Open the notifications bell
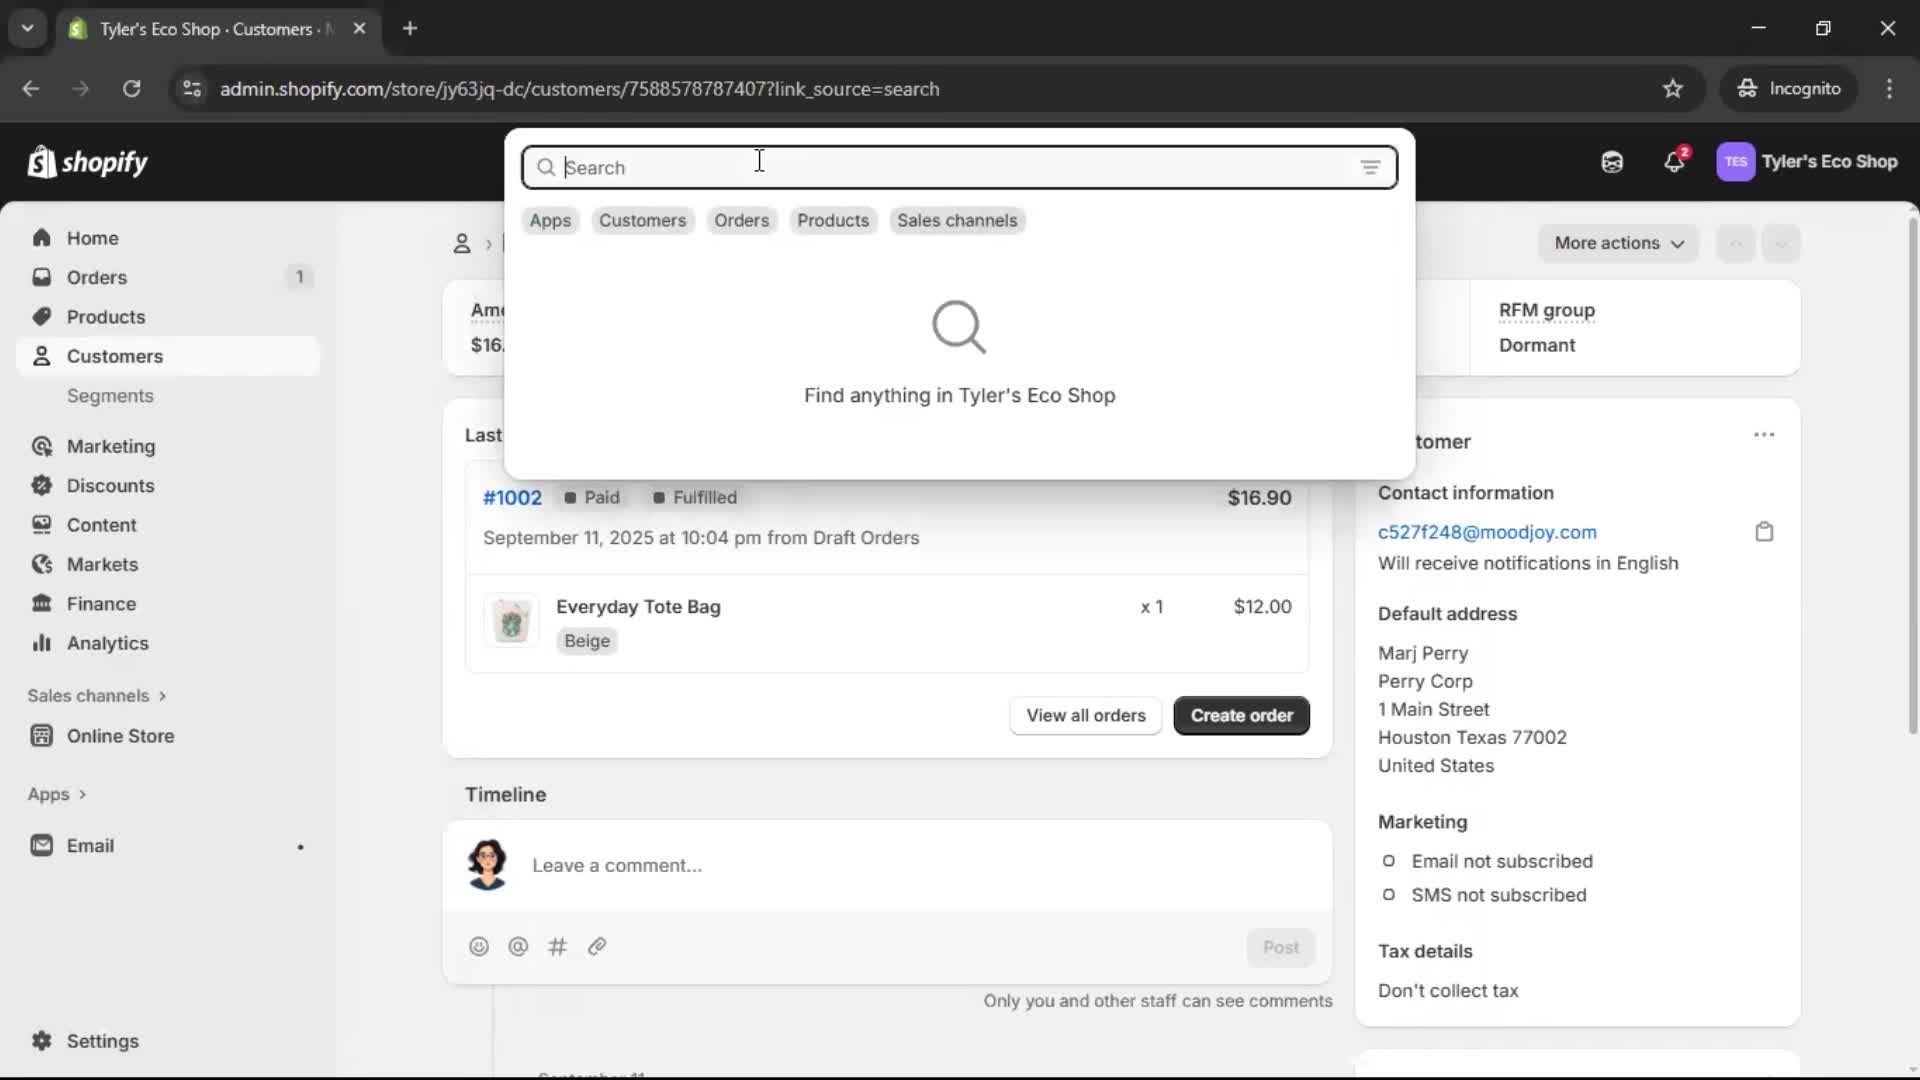The width and height of the screenshot is (1920, 1080). tap(1675, 162)
